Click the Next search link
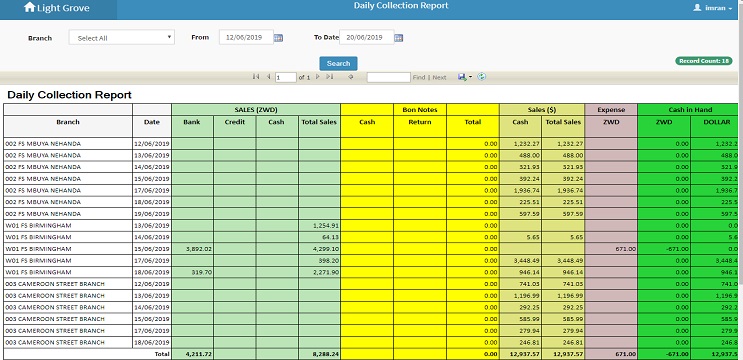Viewport: 743px width, 360px height. tap(439, 77)
